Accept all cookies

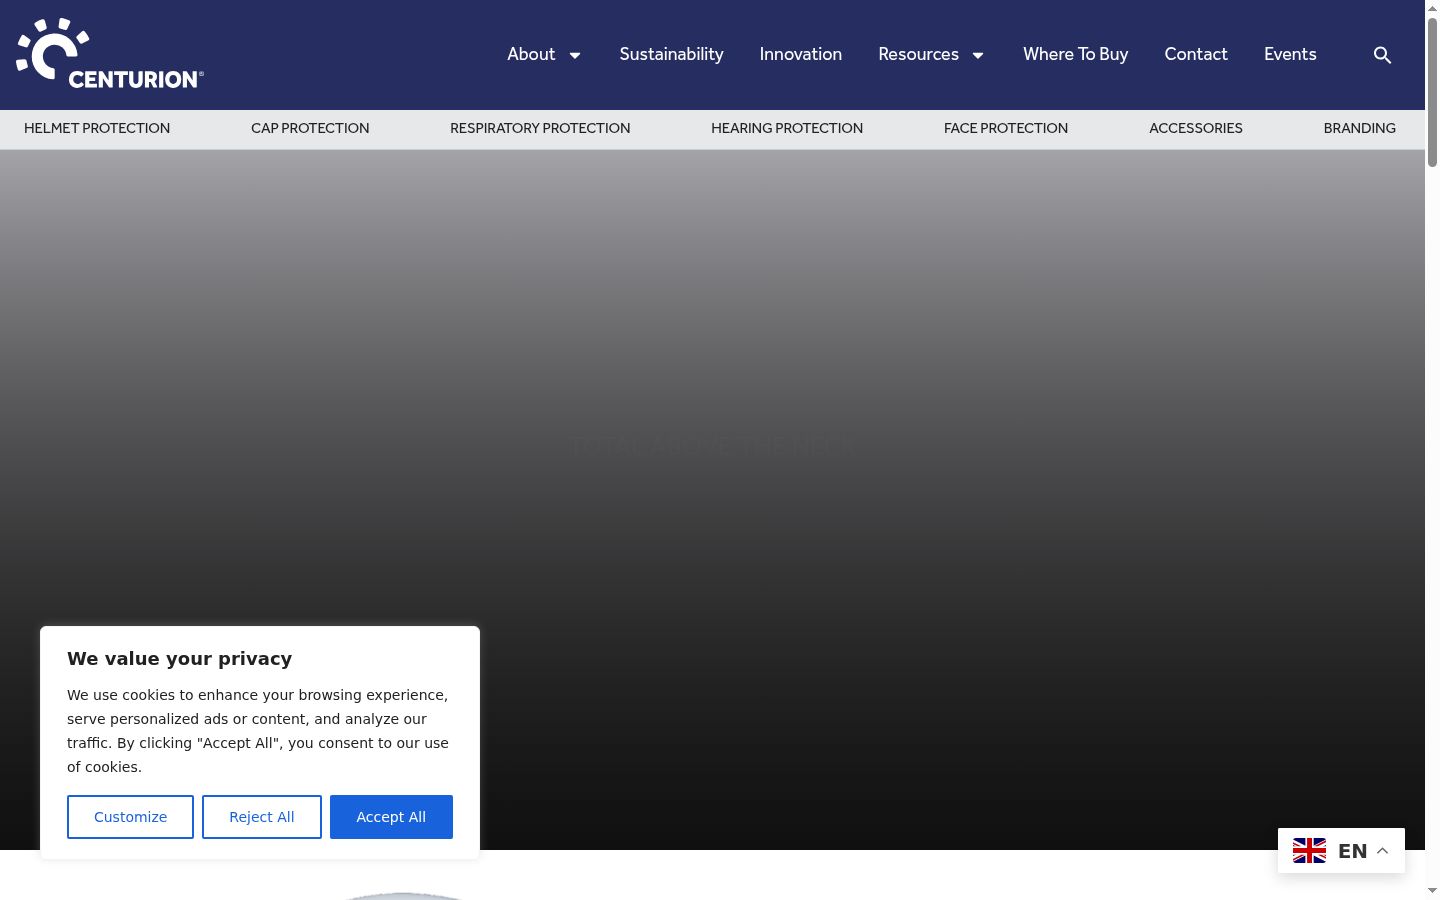(x=391, y=817)
